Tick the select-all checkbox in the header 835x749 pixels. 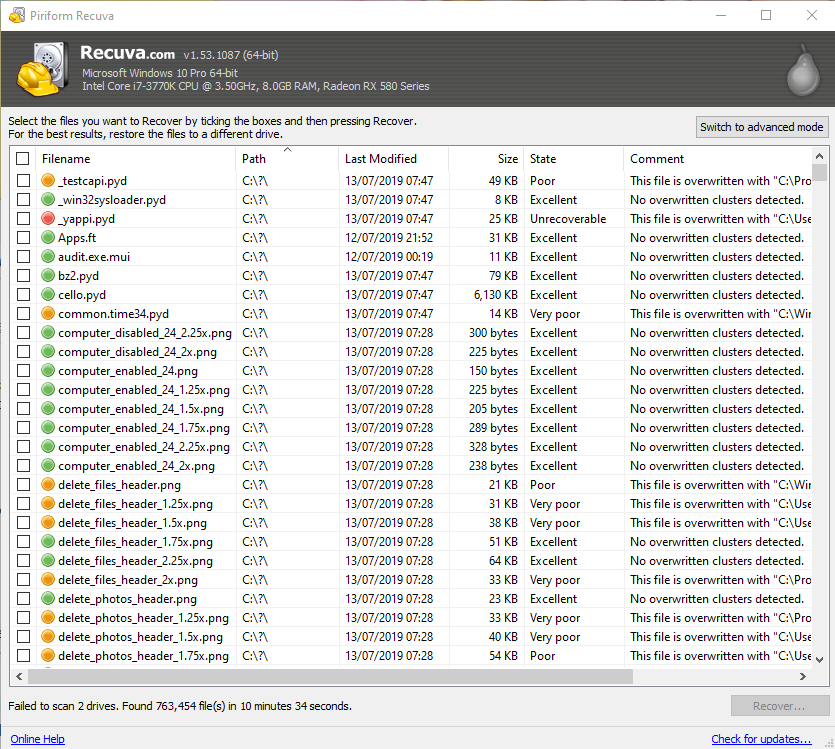(22, 159)
